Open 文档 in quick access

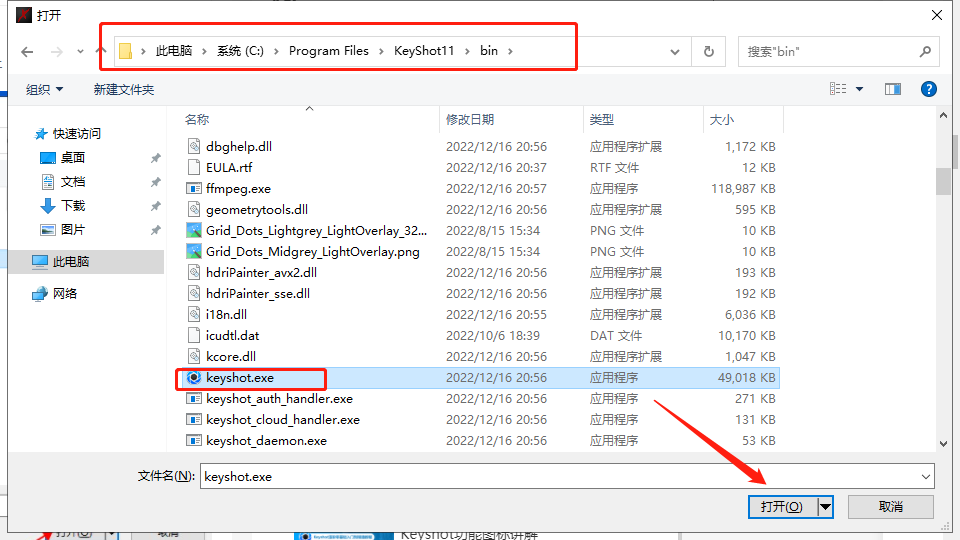[73, 182]
